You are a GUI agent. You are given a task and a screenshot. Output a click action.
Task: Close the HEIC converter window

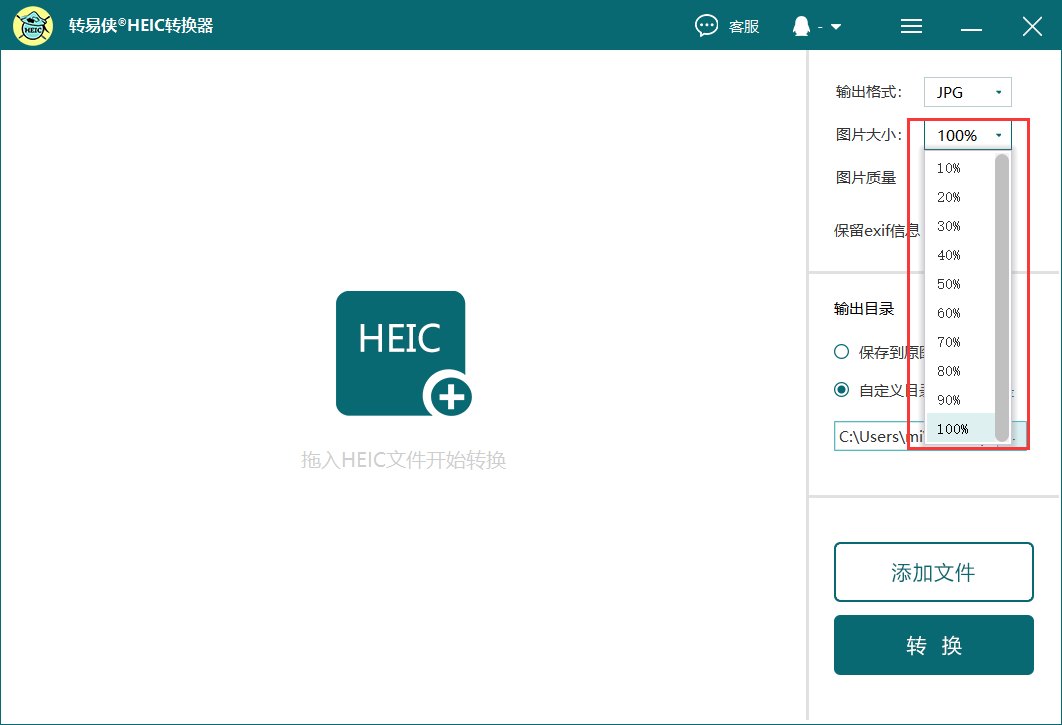point(1032,26)
